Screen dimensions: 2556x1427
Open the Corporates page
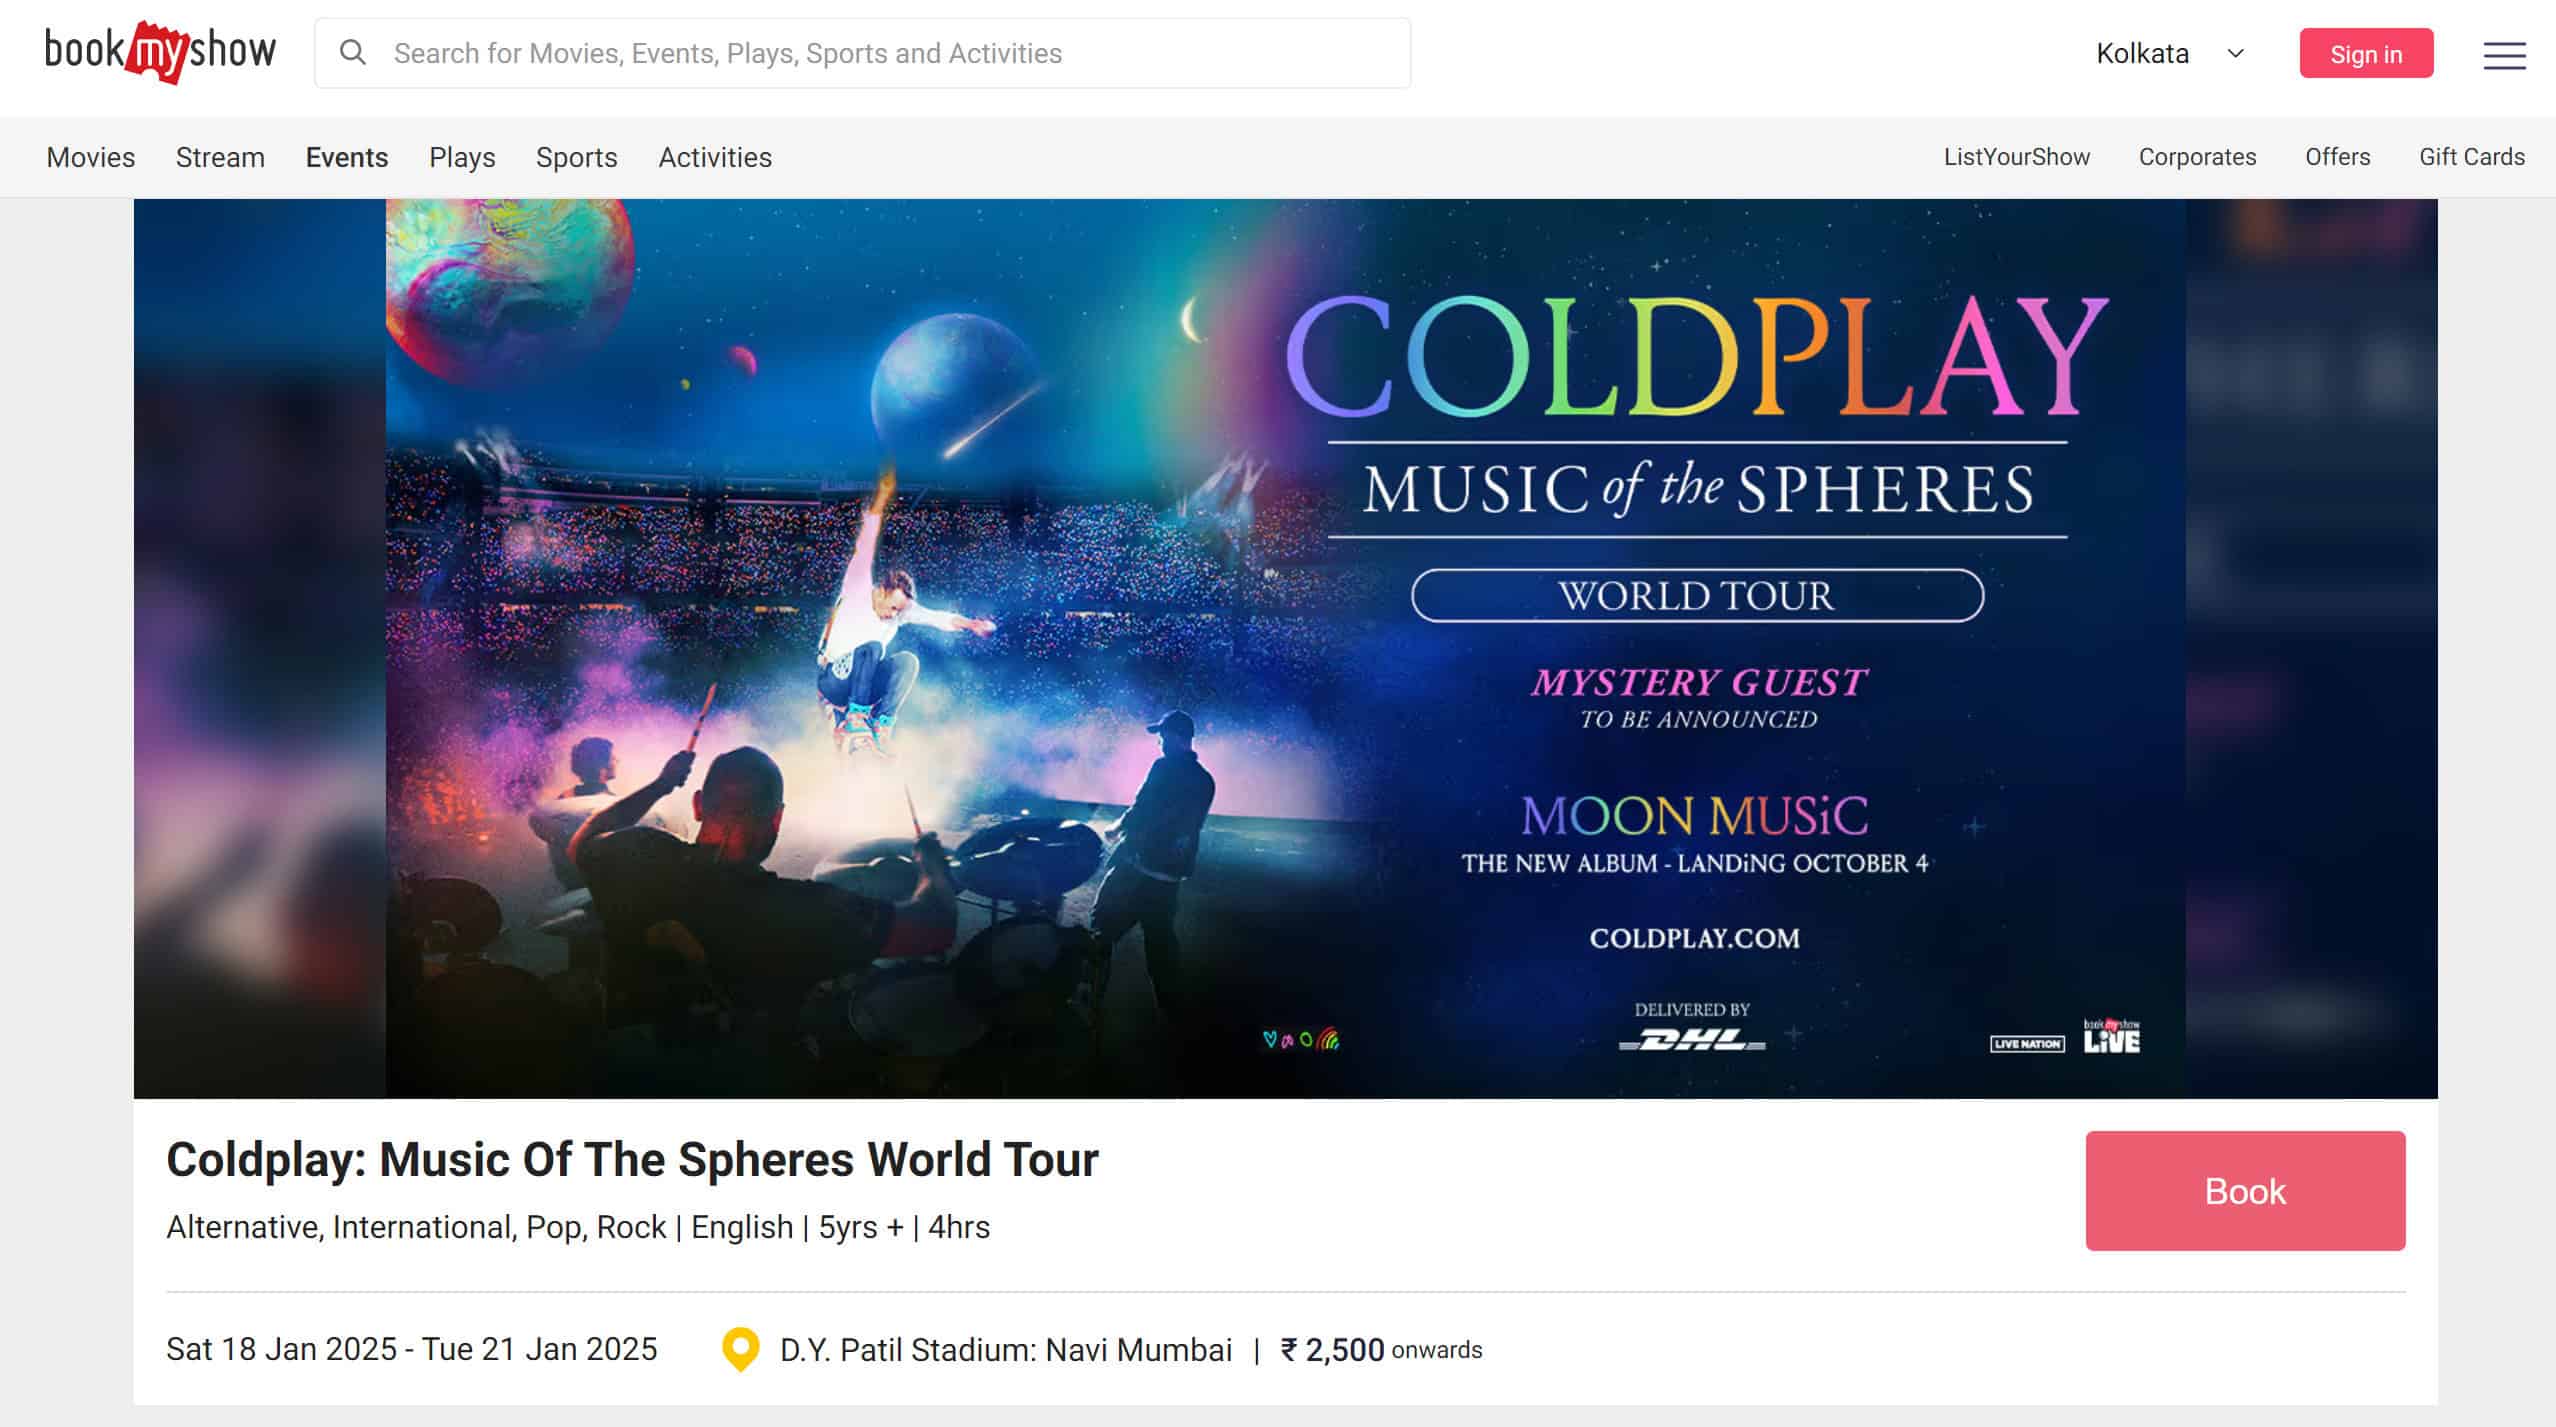2197,157
